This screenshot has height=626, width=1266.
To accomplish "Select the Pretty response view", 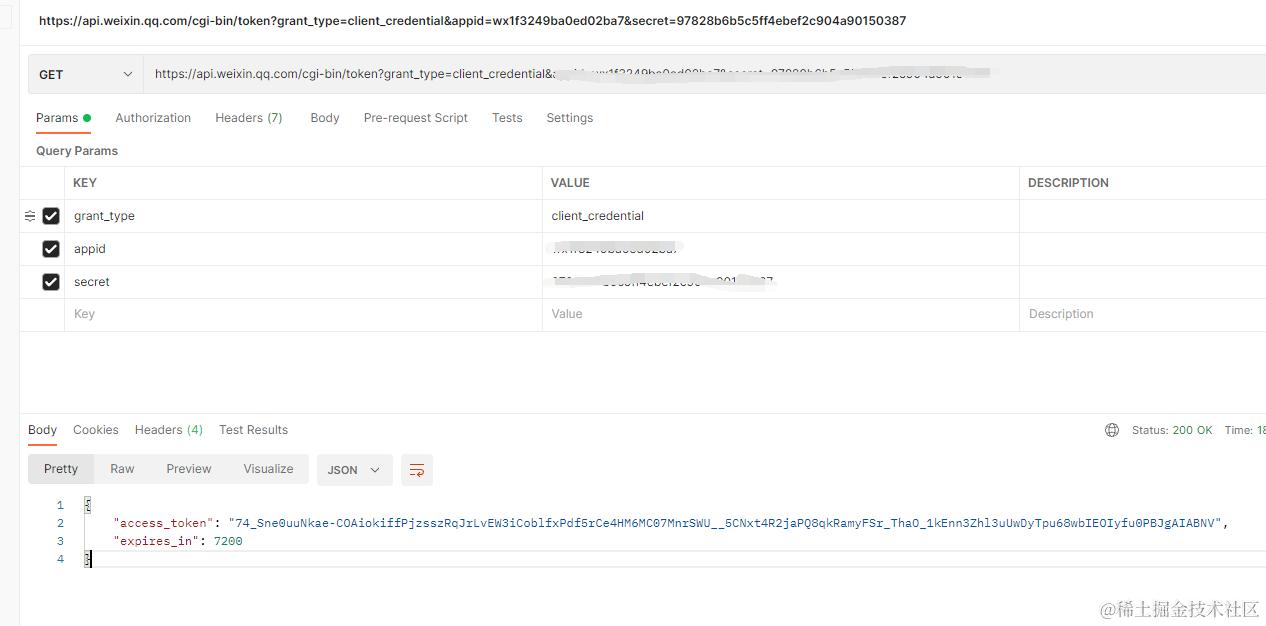I will [x=61, y=469].
